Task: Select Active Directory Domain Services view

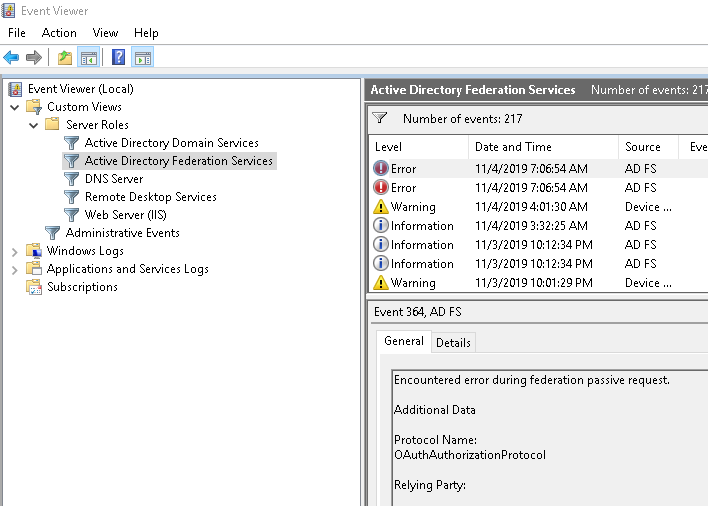Action: [x=172, y=143]
